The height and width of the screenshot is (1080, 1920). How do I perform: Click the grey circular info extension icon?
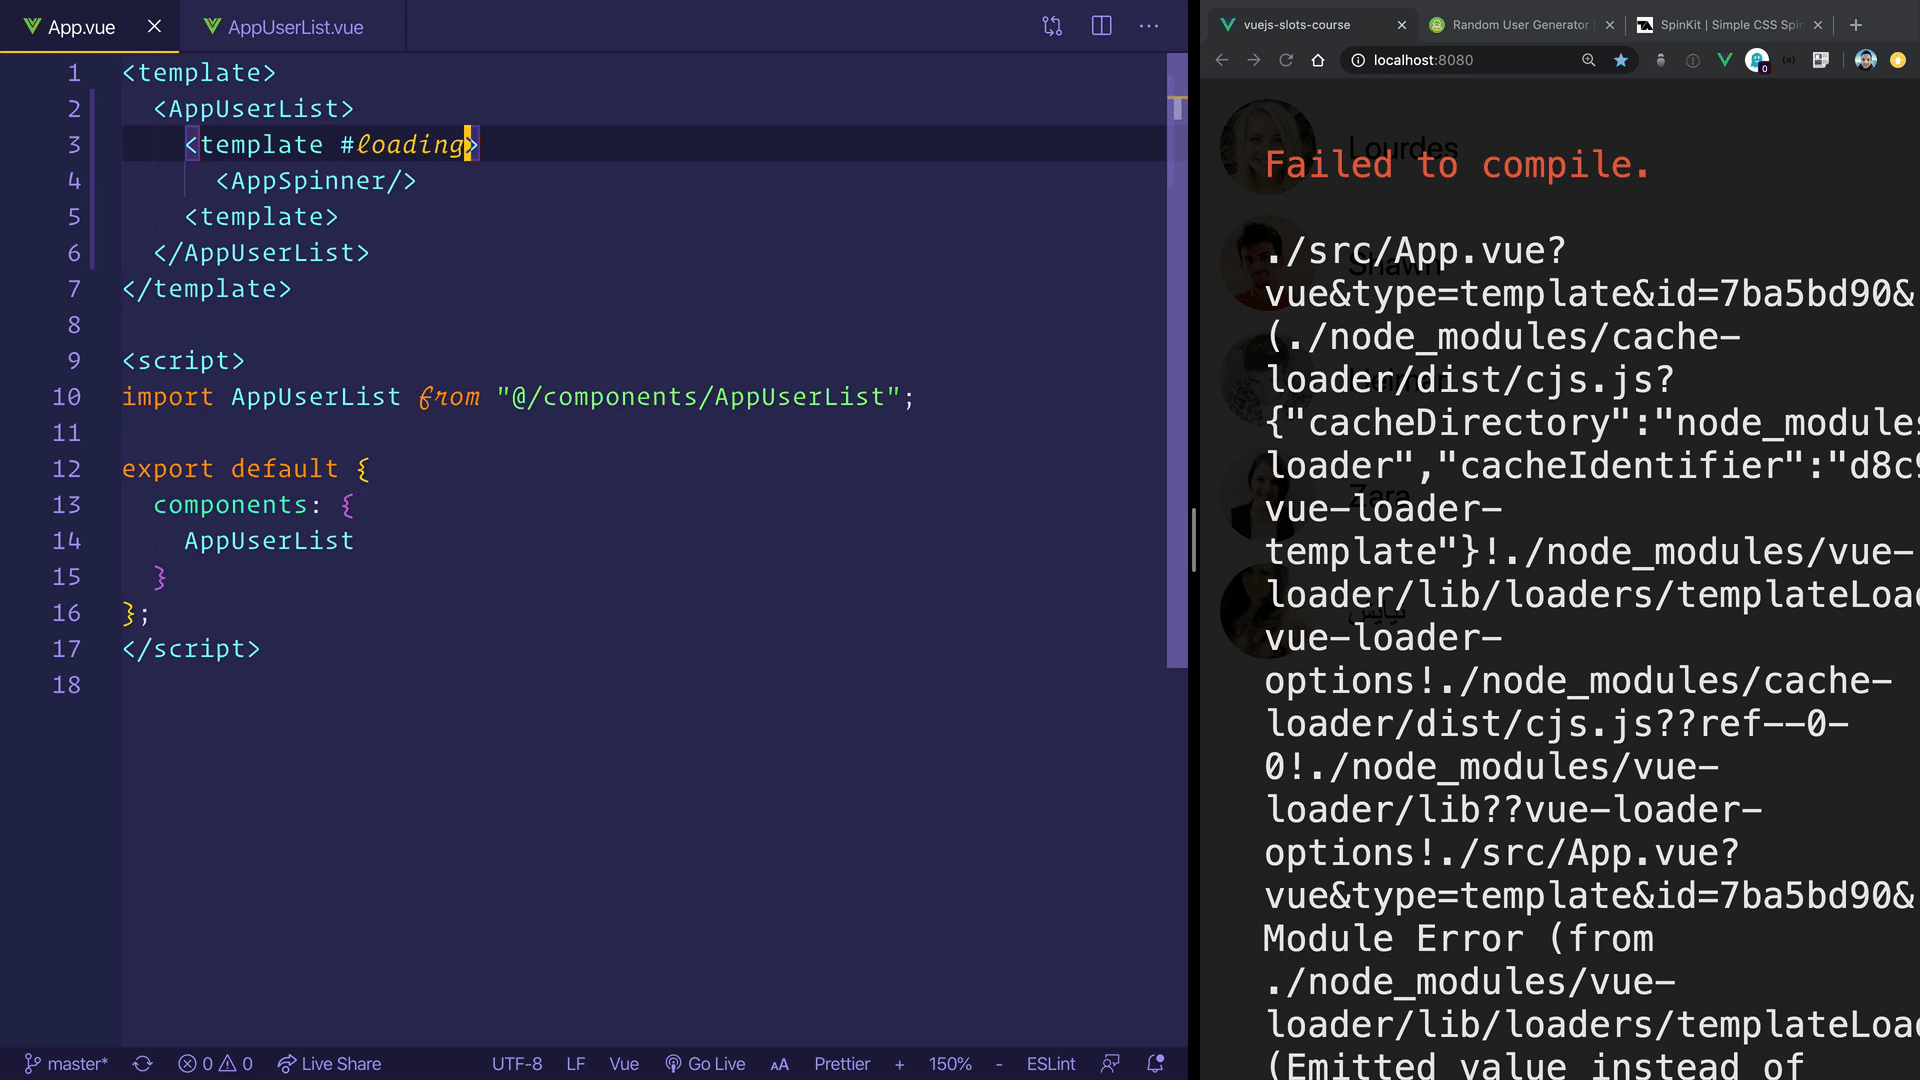[1693, 60]
